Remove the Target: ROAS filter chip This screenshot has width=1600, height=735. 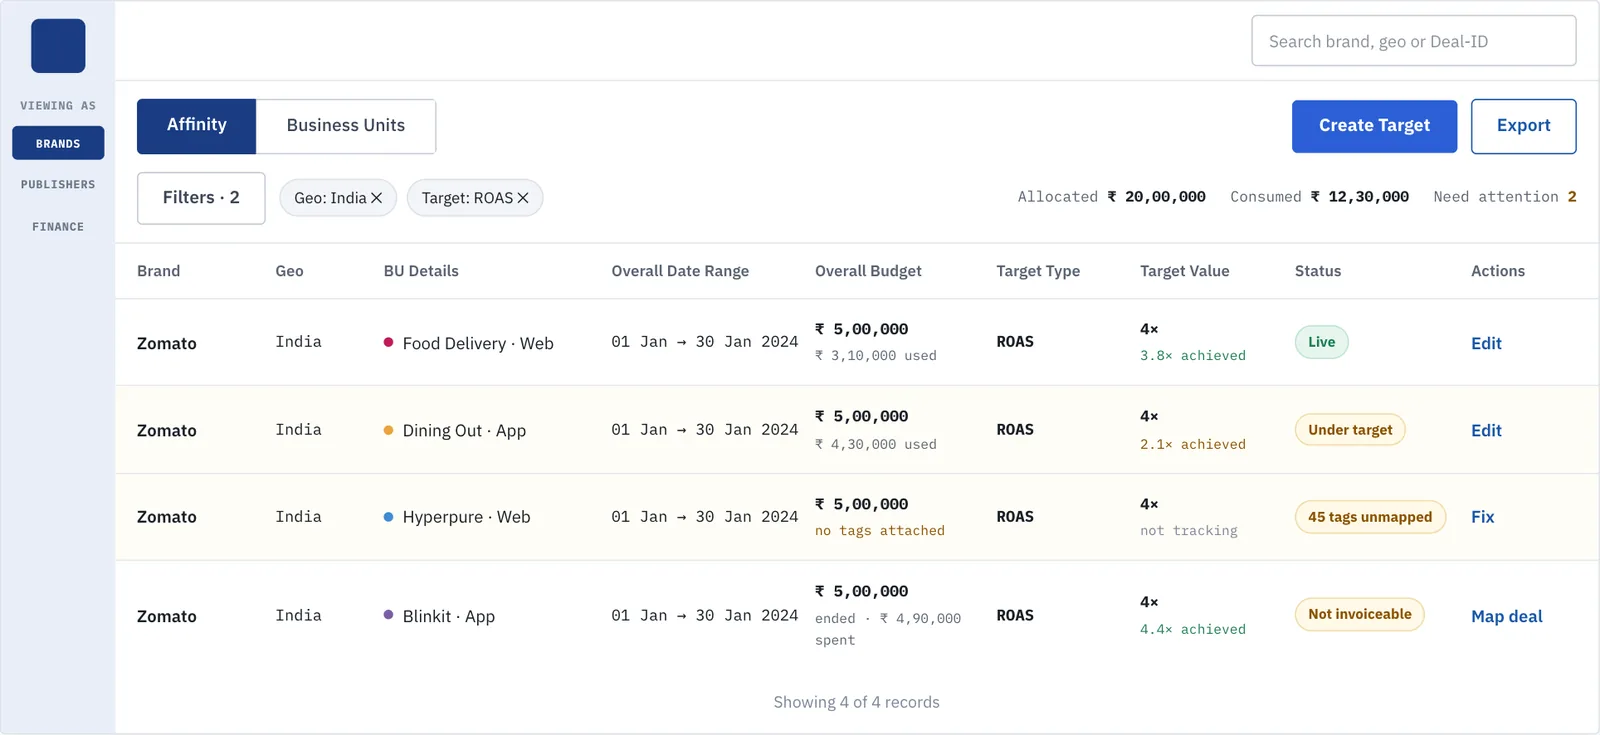(523, 198)
